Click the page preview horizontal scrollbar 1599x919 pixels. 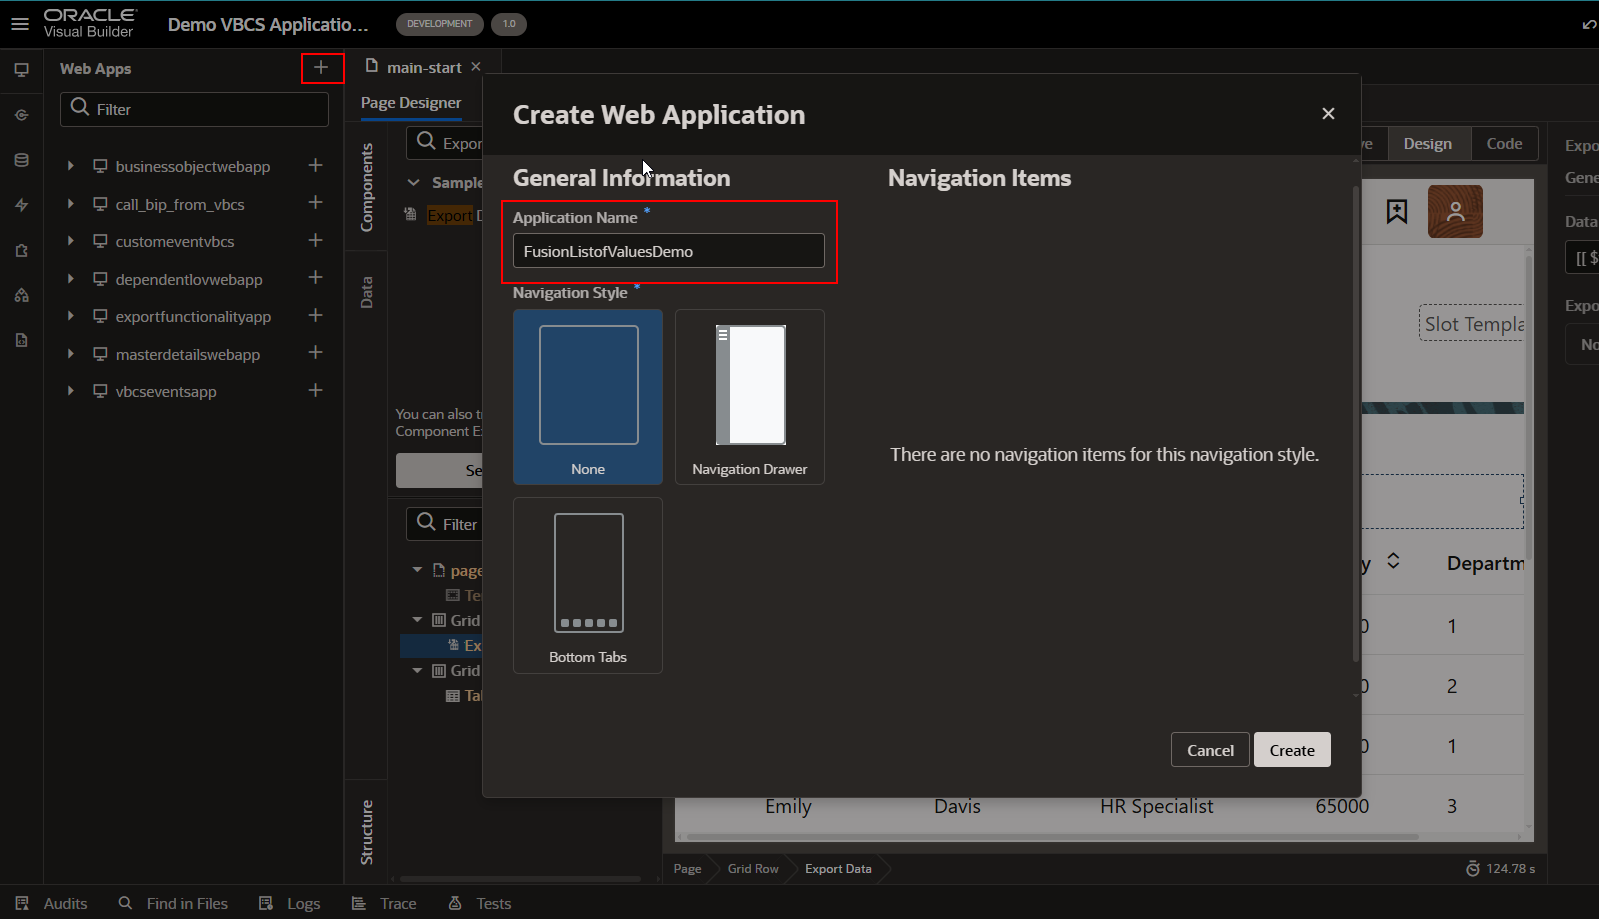click(x=1053, y=837)
